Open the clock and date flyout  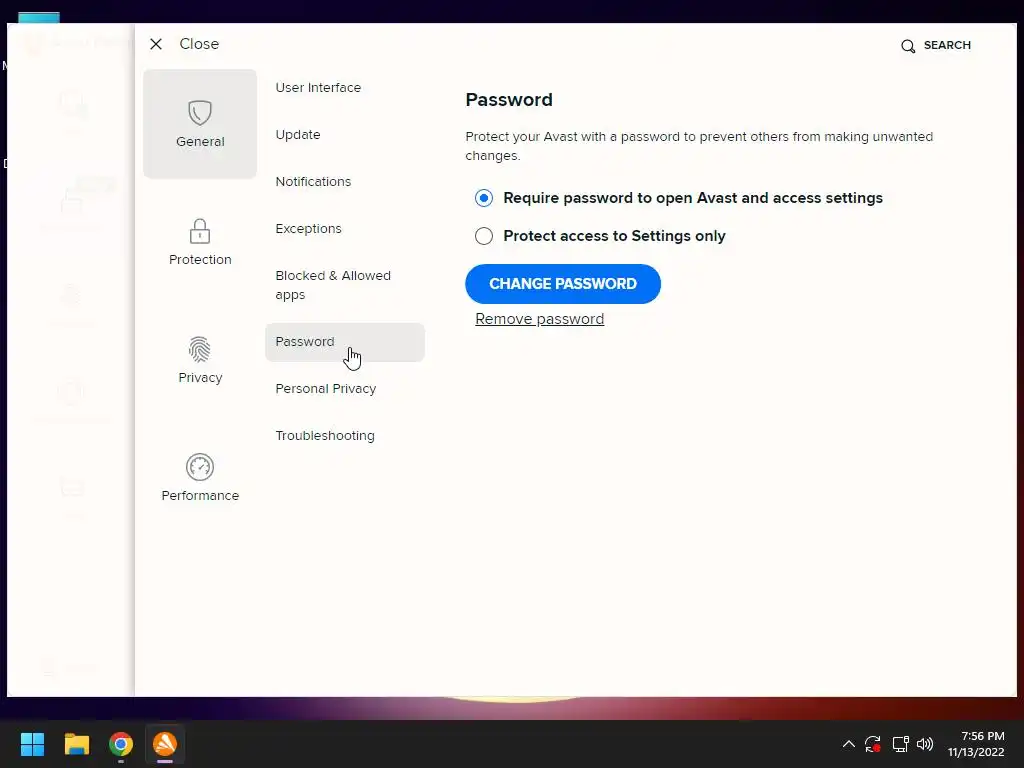(x=976, y=744)
